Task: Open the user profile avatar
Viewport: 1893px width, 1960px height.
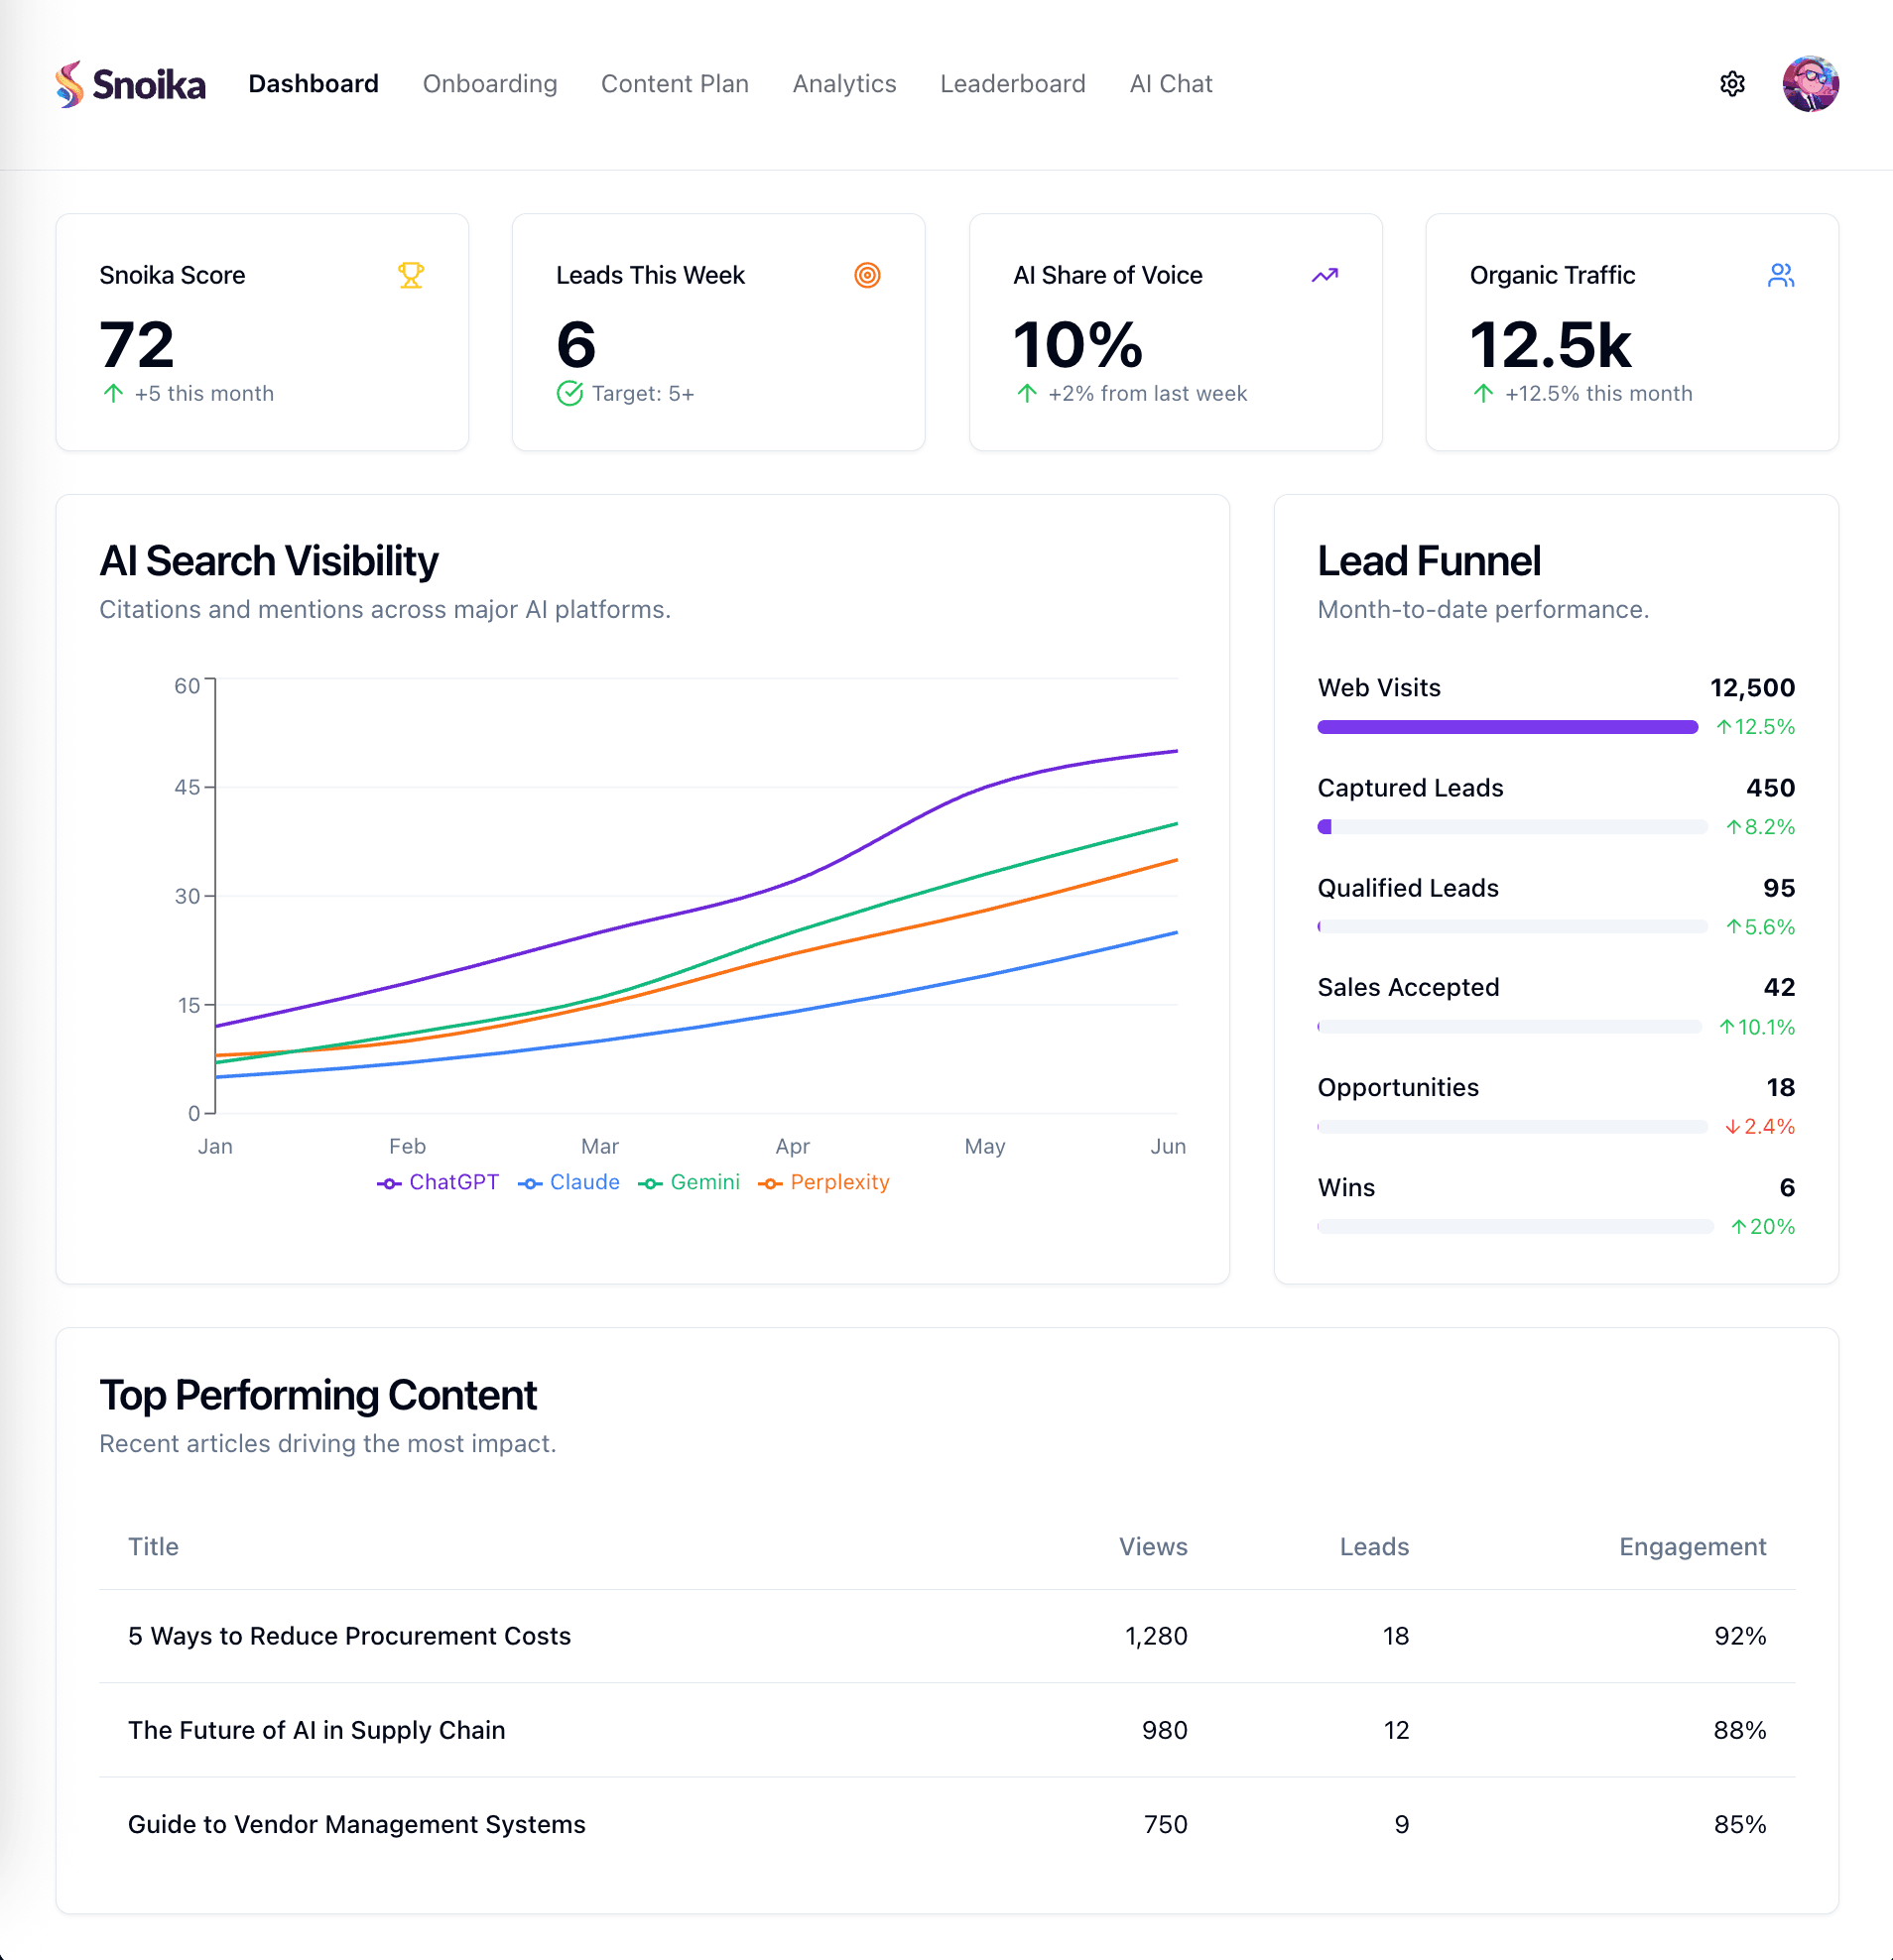Action: (1809, 84)
